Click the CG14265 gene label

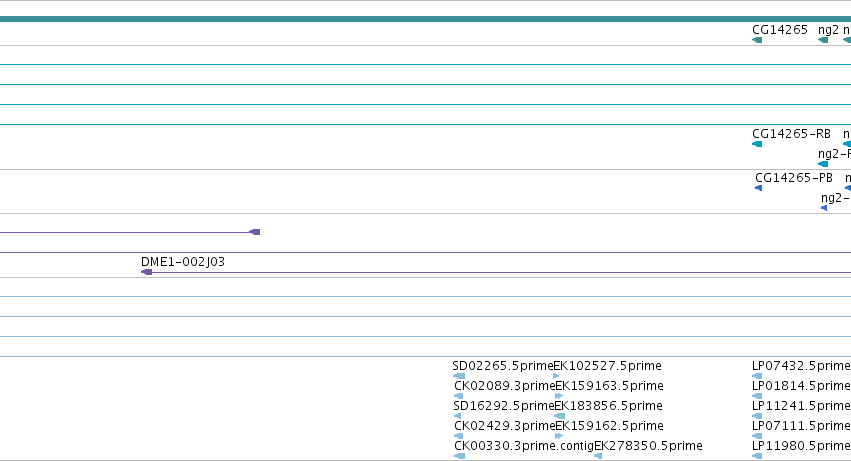coord(780,30)
